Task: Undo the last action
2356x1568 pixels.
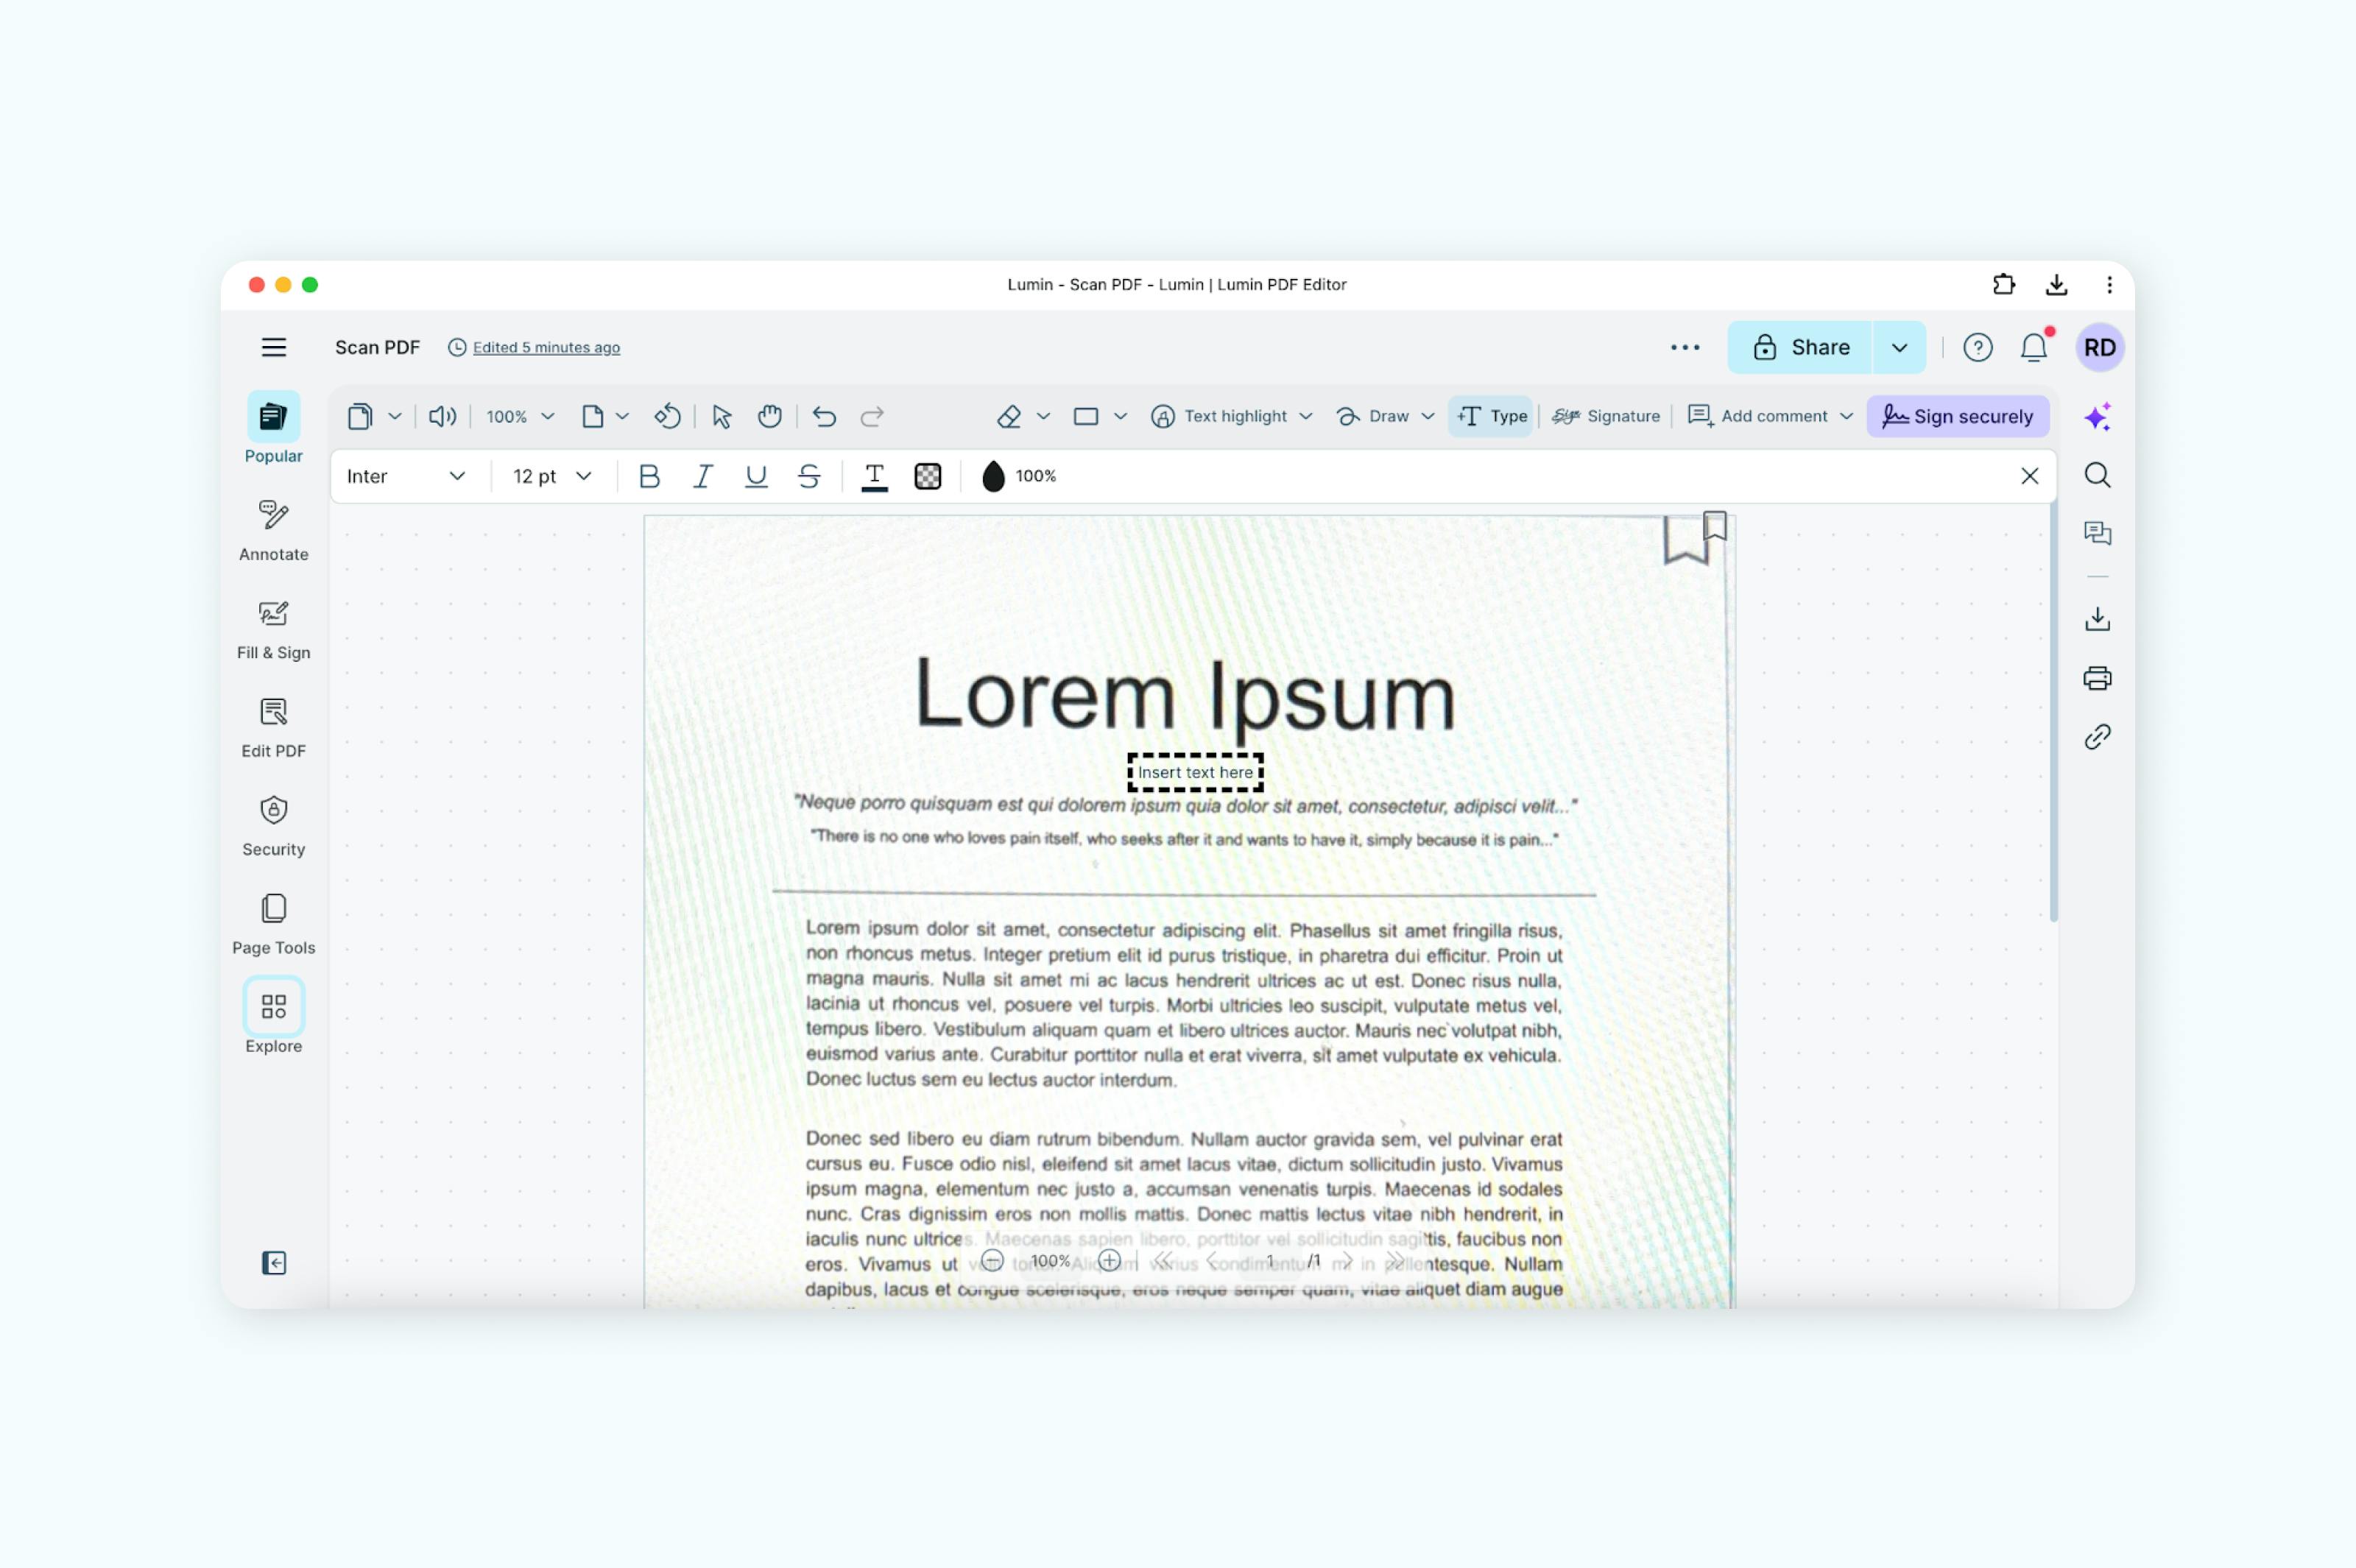Action: [x=823, y=416]
